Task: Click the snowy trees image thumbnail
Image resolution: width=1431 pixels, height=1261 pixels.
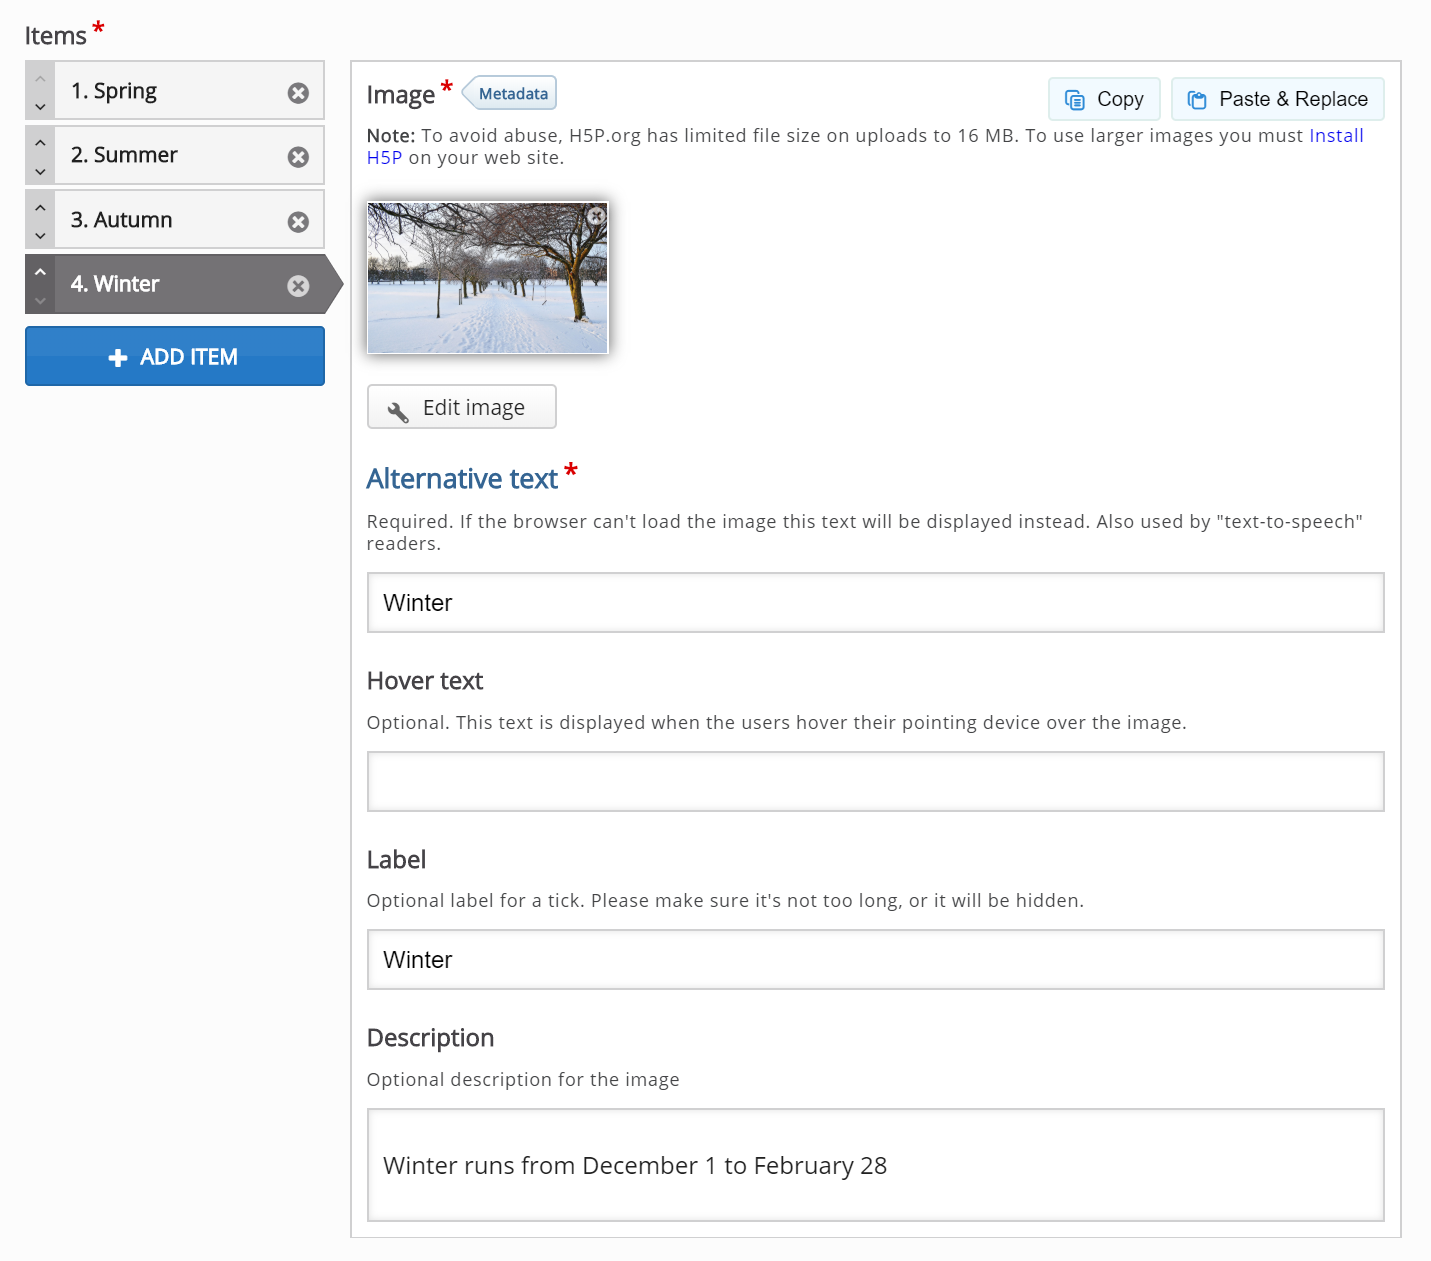Action: point(487,278)
